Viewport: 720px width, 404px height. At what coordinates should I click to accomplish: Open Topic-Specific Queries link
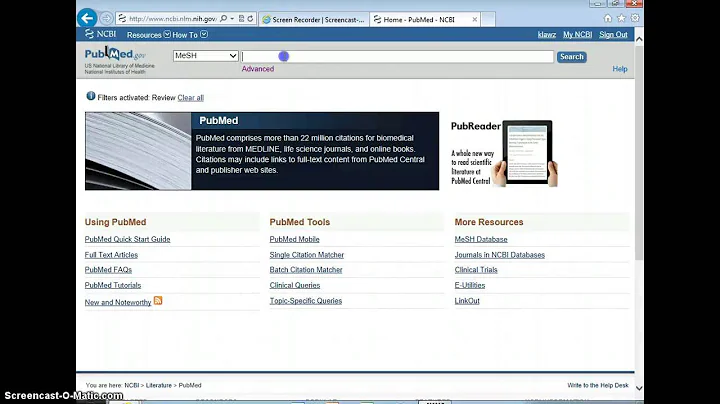tap(306, 301)
